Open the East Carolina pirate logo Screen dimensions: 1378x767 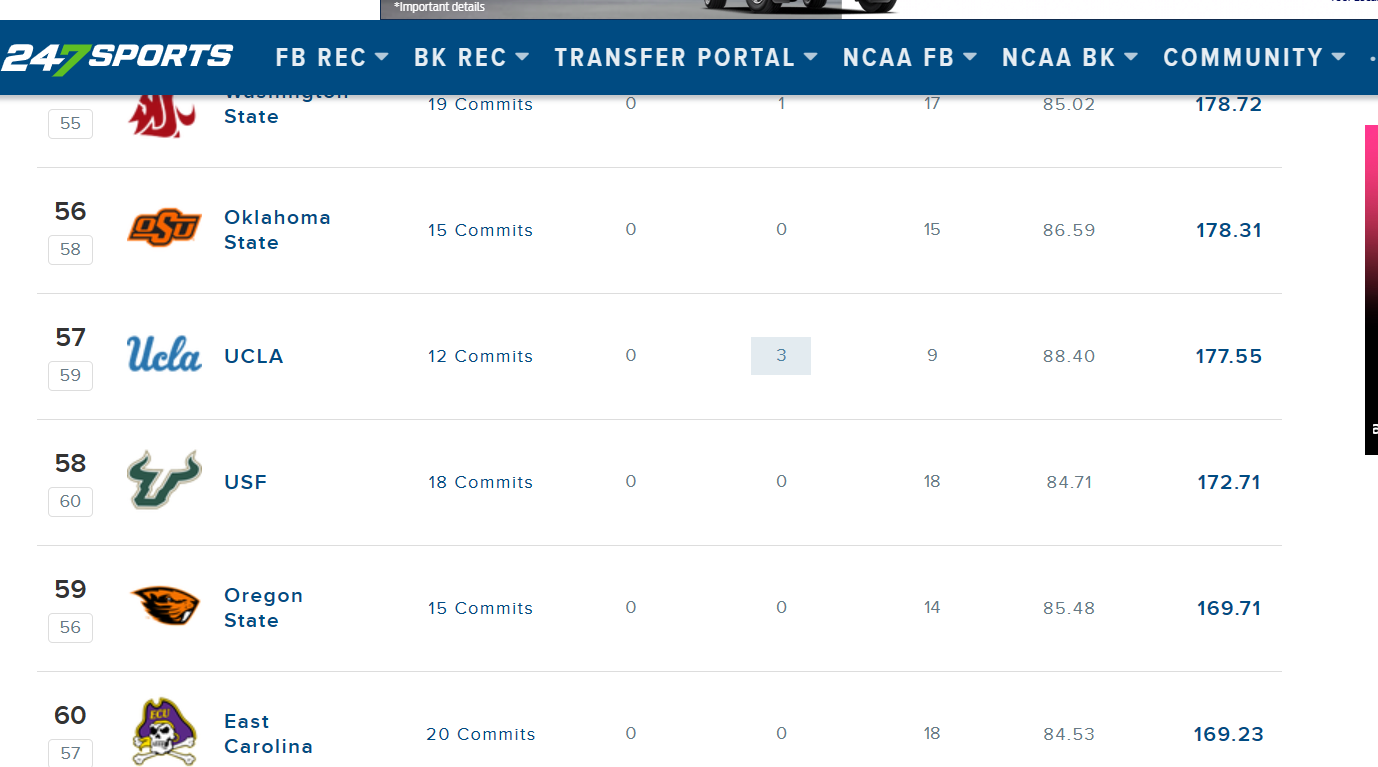coord(164,732)
